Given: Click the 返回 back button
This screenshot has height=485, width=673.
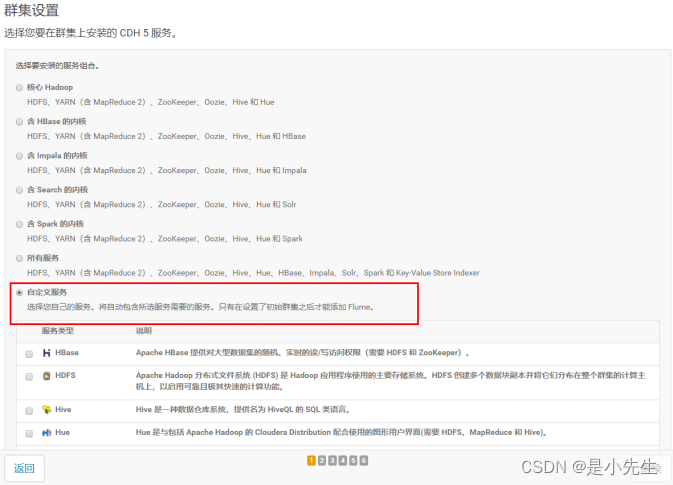Looking at the screenshot, I should [24, 468].
